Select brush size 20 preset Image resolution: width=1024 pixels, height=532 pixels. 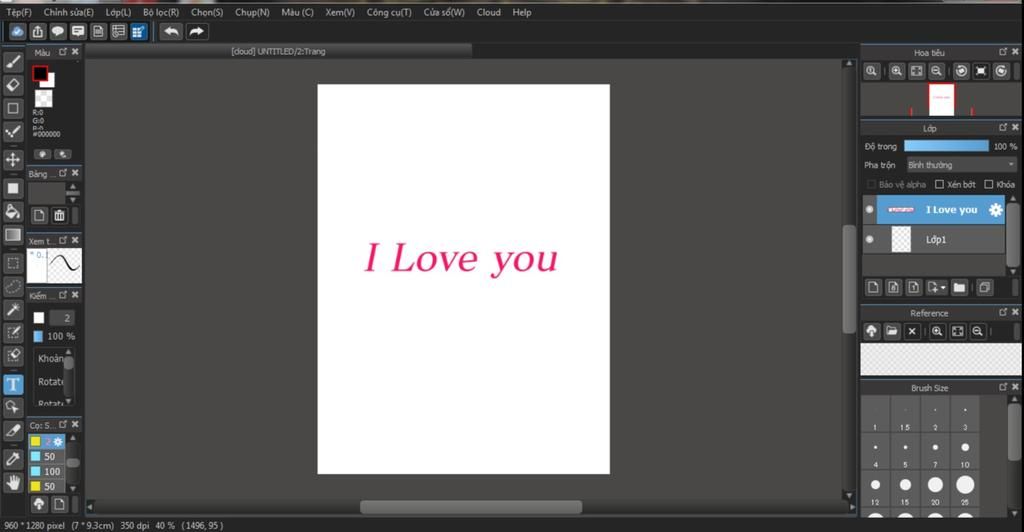point(935,489)
